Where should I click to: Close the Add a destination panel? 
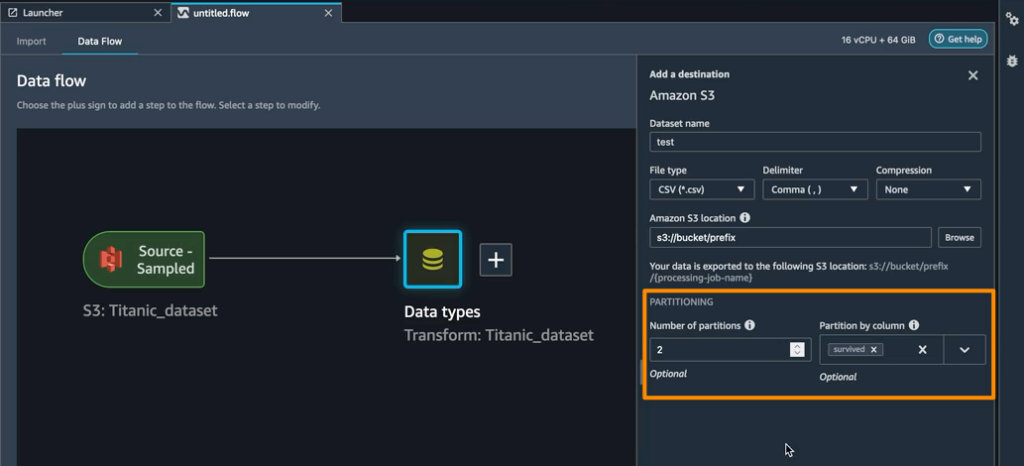tap(972, 76)
